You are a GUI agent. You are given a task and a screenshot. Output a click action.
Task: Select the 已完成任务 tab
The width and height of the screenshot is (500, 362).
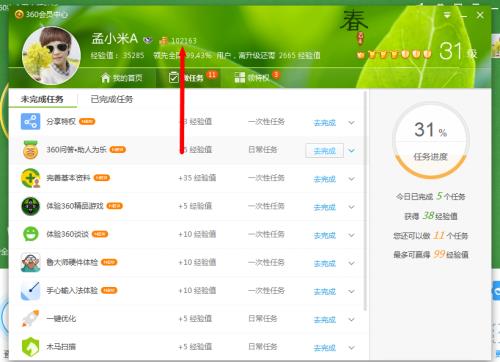click(x=112, y=99)
